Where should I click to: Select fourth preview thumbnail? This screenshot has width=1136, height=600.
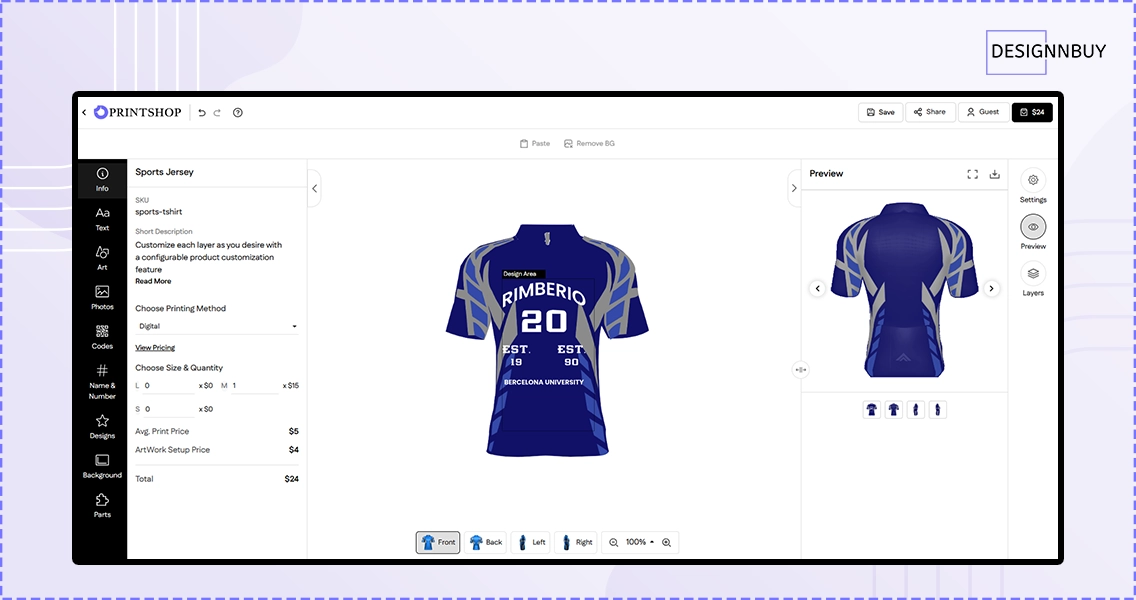[x=937, y=409]
